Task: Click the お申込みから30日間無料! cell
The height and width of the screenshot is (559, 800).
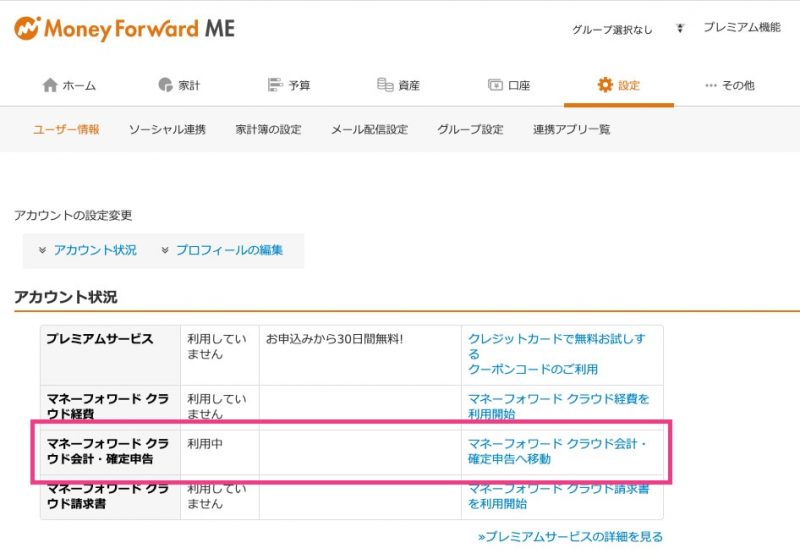Action: pyautogui.click(x=360, y=355)
